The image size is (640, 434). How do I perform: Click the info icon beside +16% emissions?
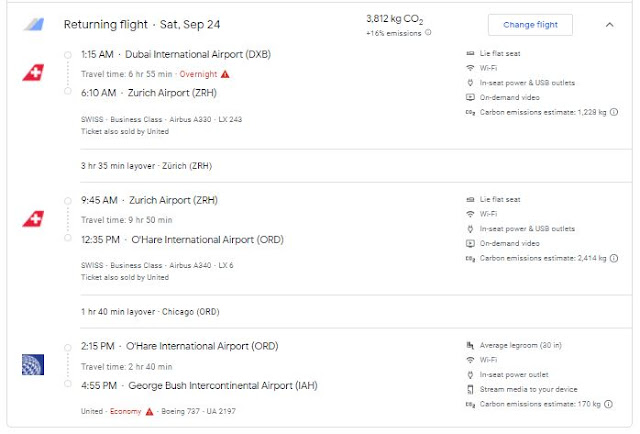click(x=428, y=32)
